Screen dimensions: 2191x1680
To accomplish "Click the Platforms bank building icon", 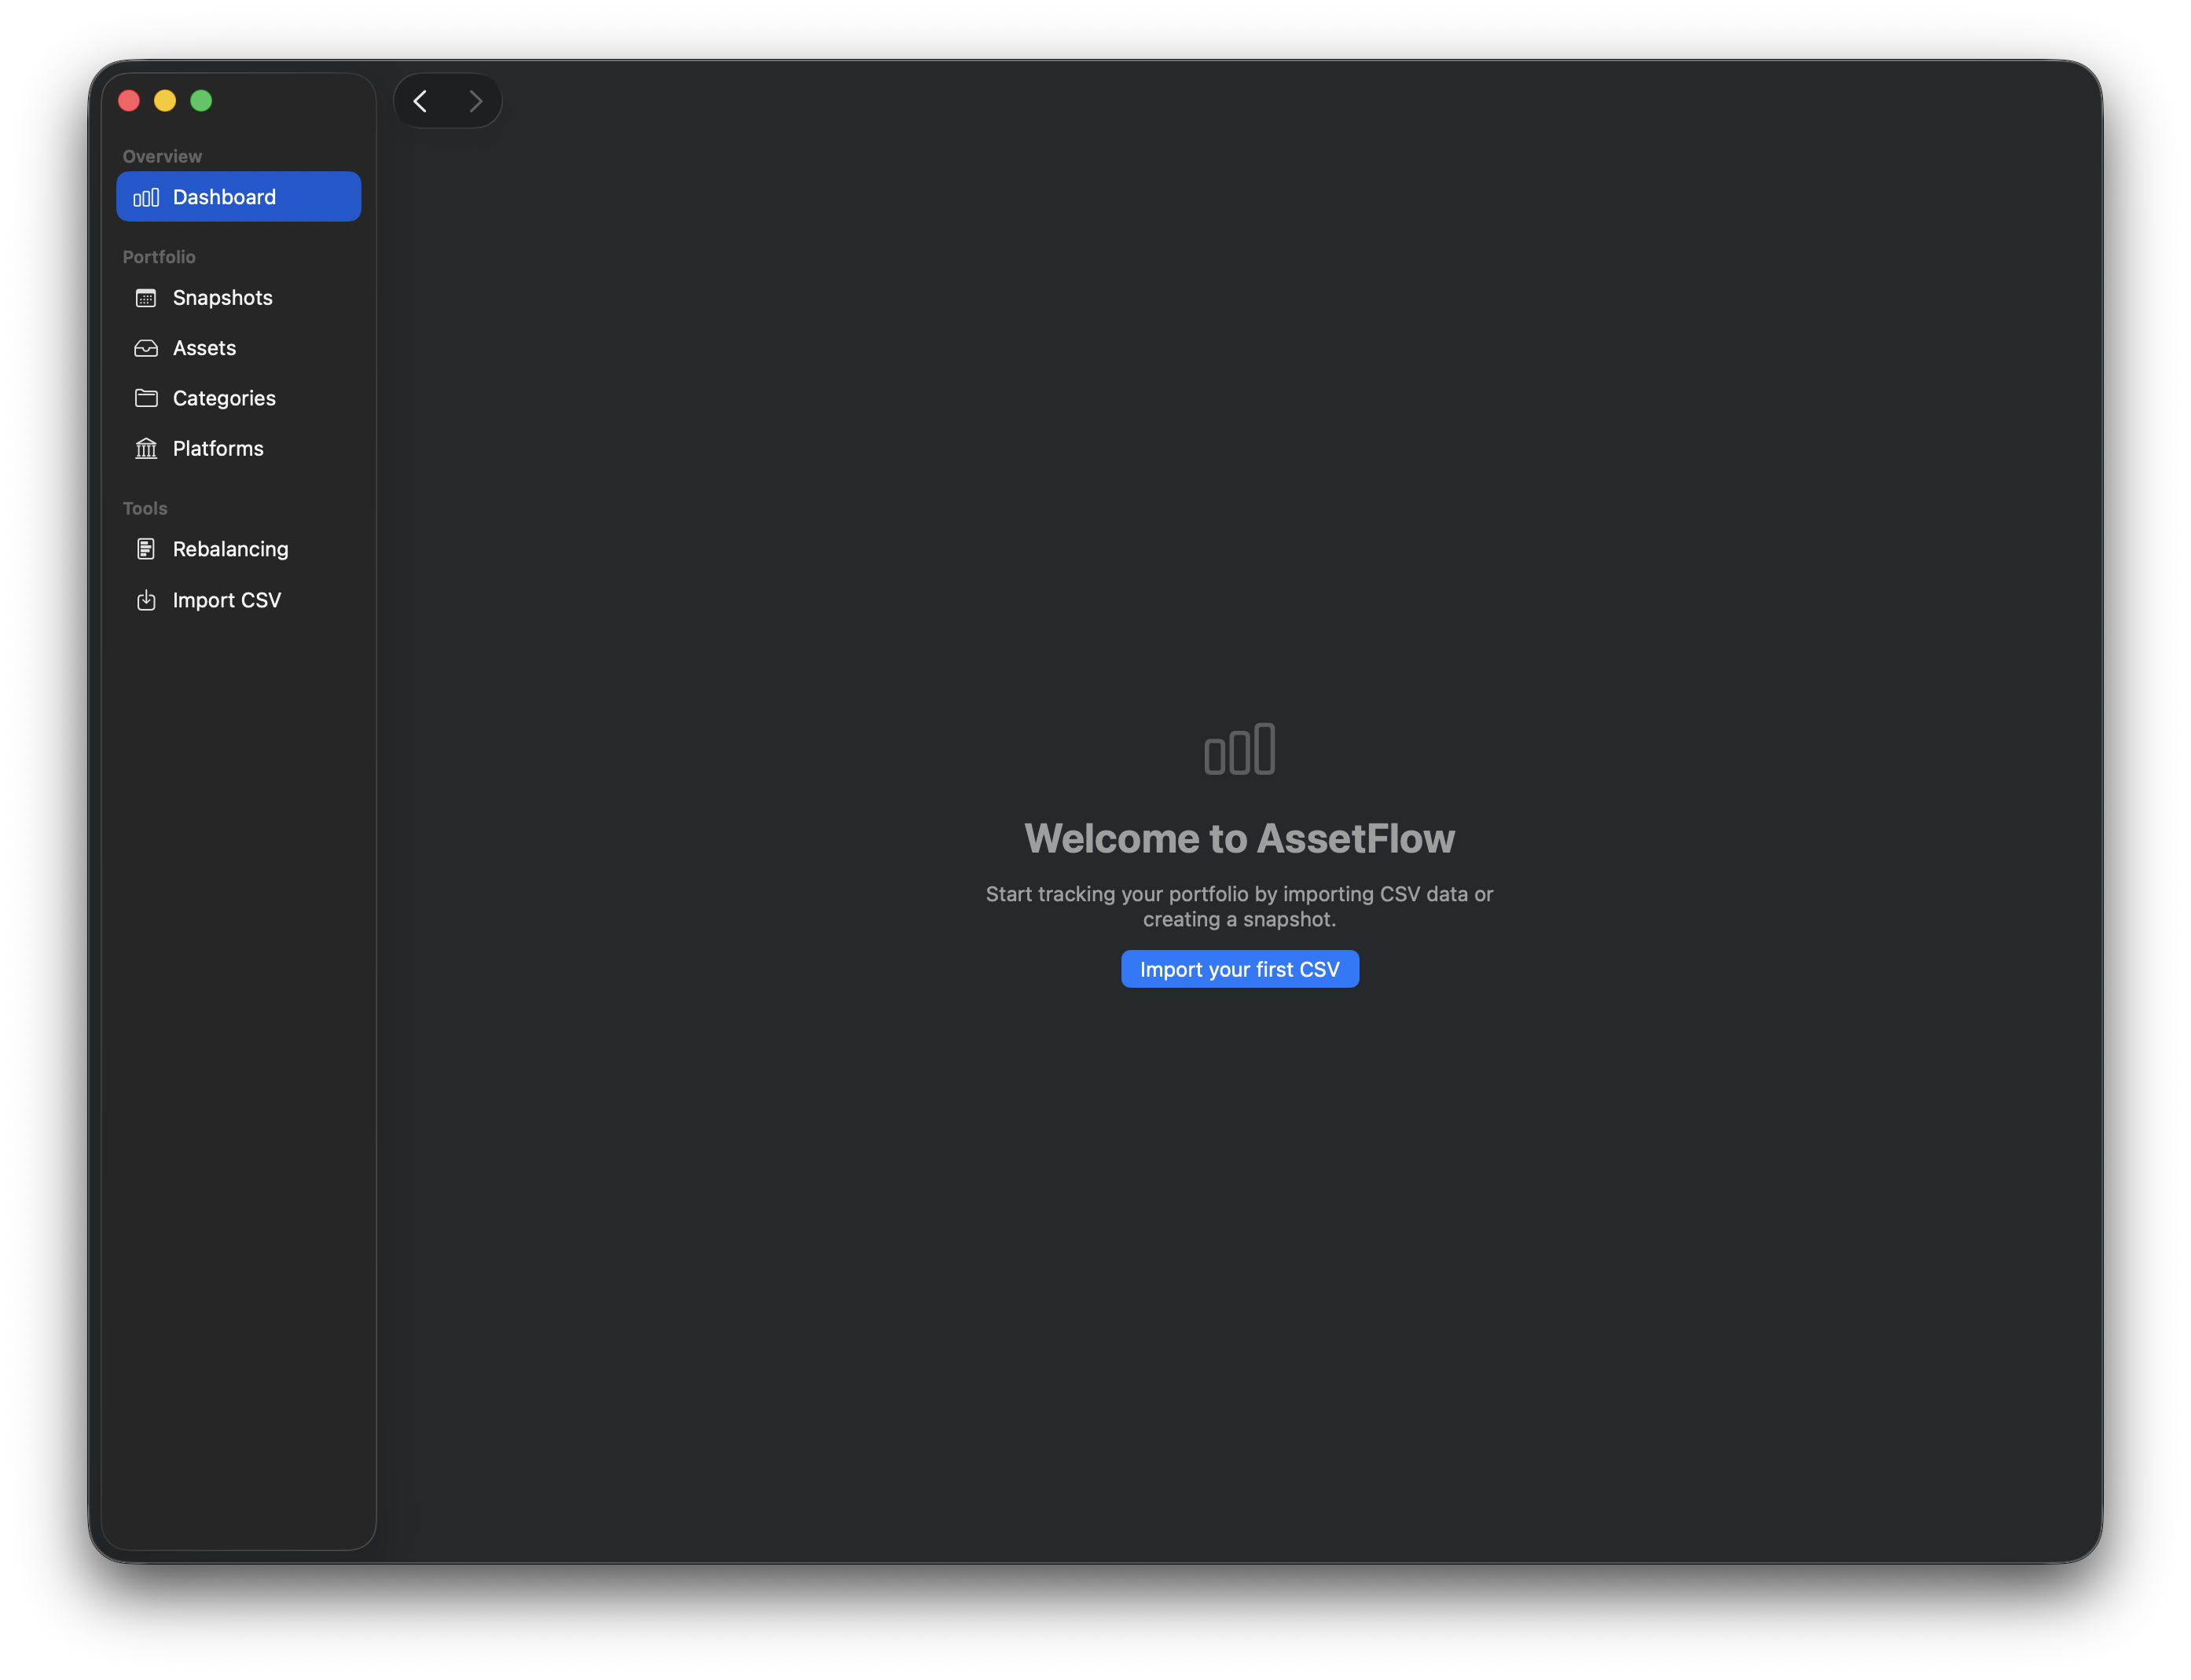I will point(146,448).
